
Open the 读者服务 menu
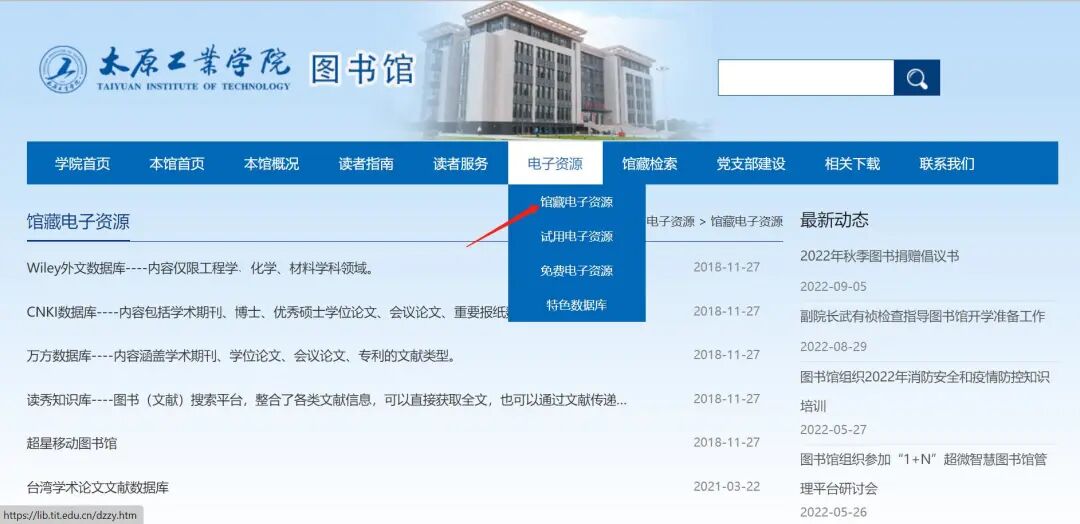click(461, 164)
